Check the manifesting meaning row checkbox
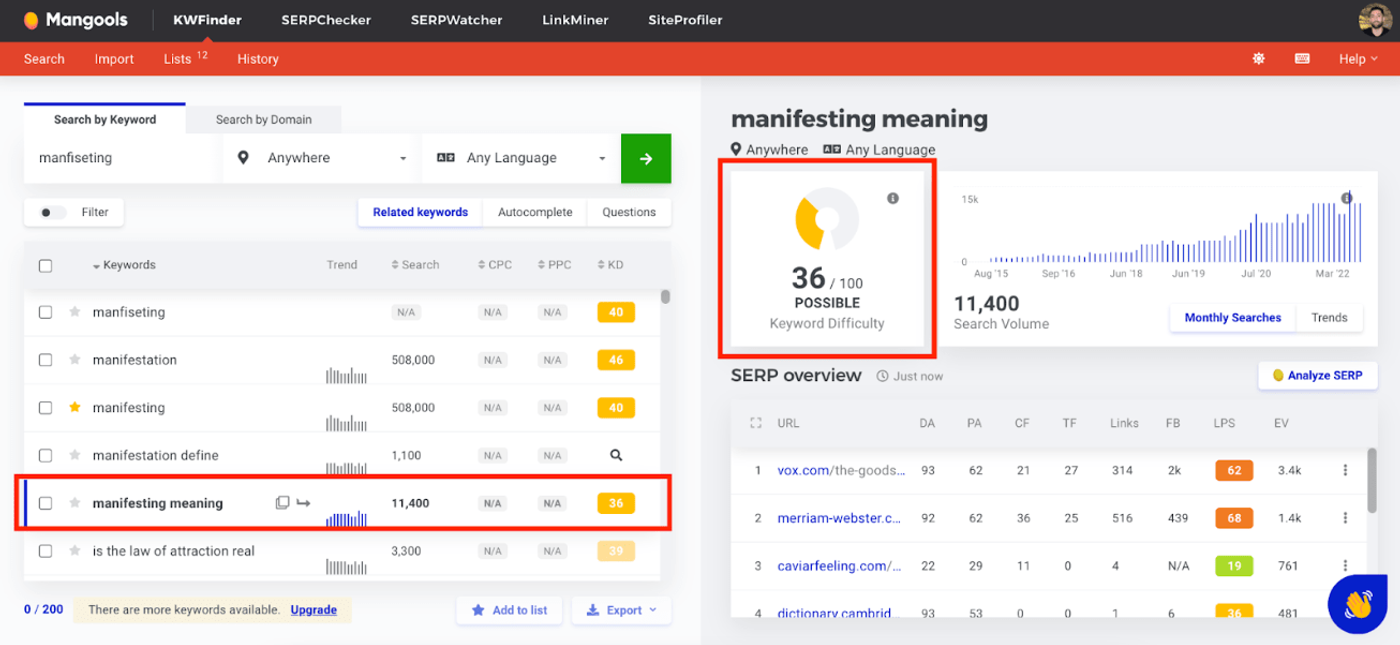 click(45, 503)
